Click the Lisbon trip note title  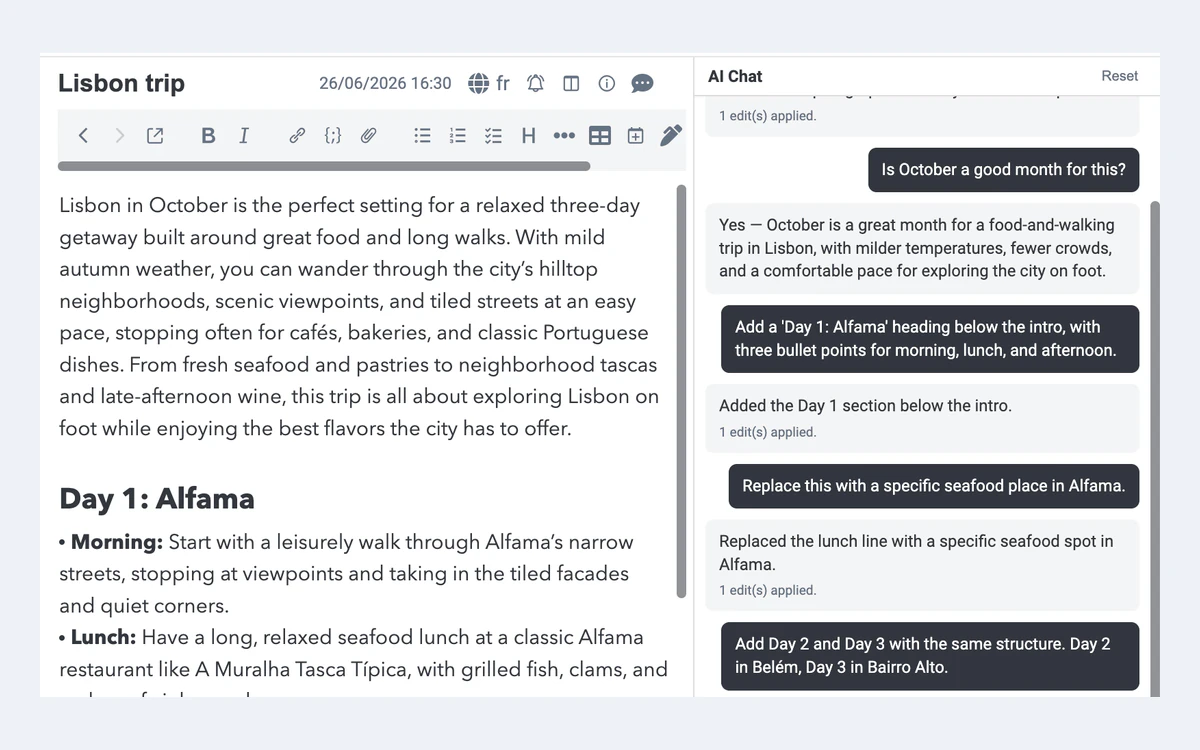click(121, 83)
